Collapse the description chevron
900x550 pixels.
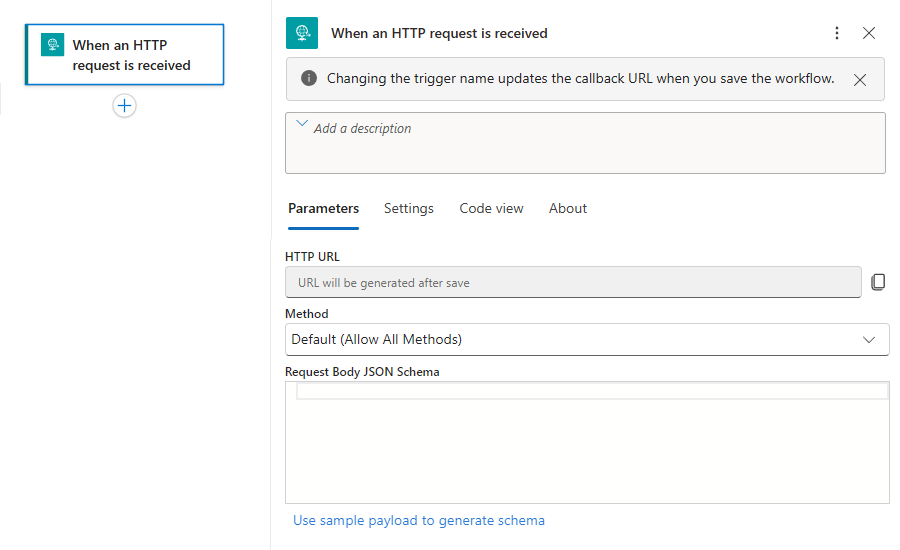(301, 126)
